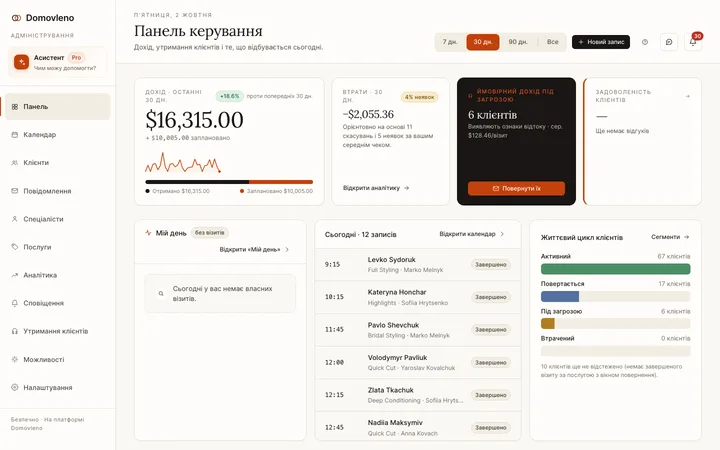This screenshot has width=720, height=450.
Task: Click the 67 клієнтів count
Action: pos(674,256)
